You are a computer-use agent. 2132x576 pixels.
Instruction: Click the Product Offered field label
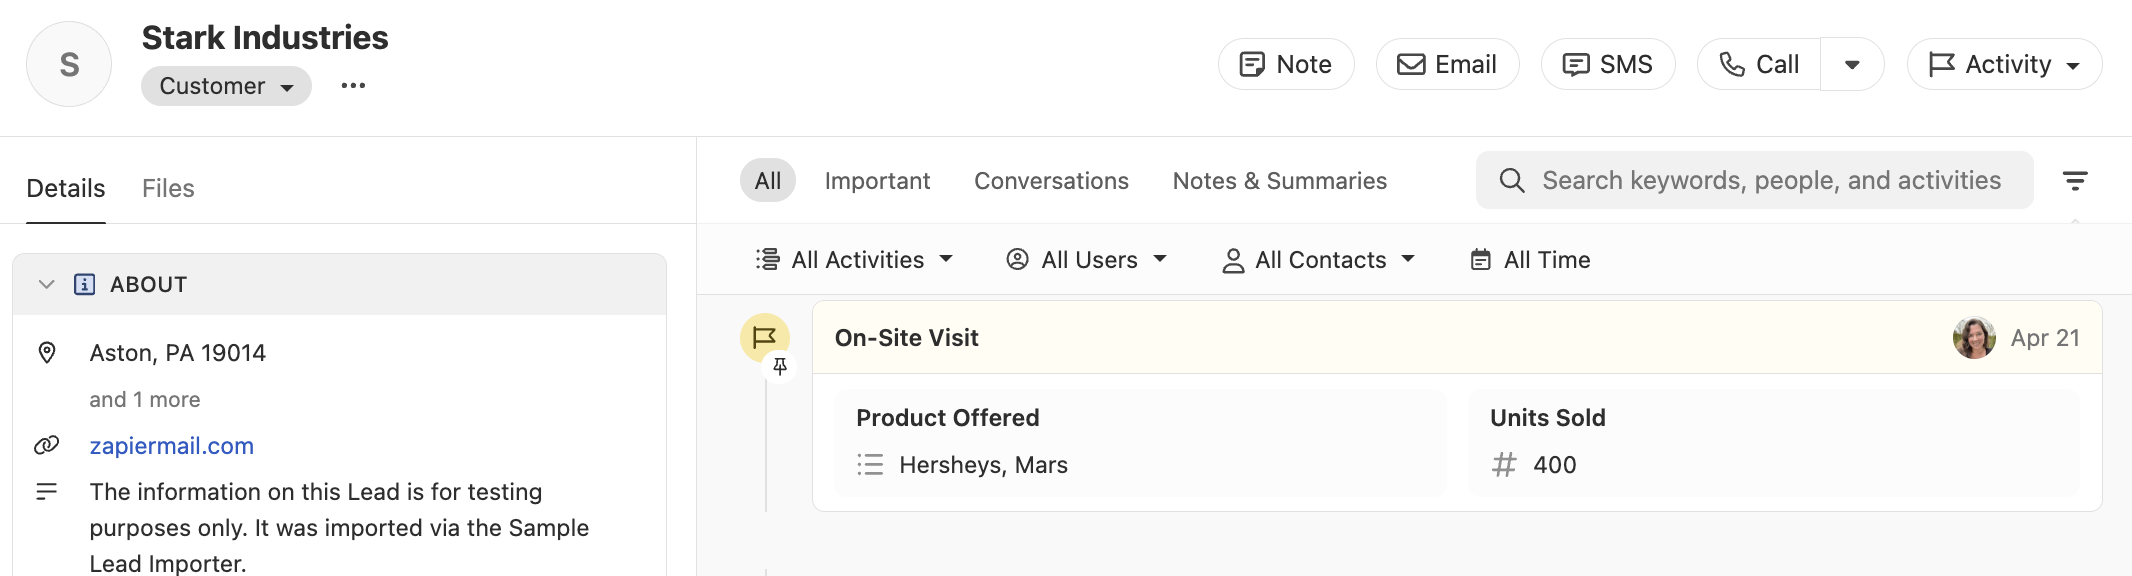click(x=948, y=418)
